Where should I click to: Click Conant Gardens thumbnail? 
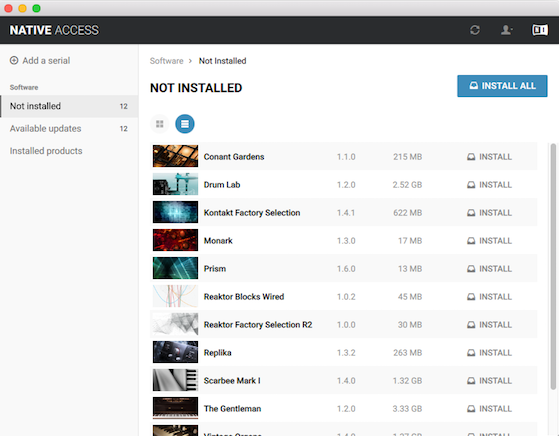(x=175, y=156)
